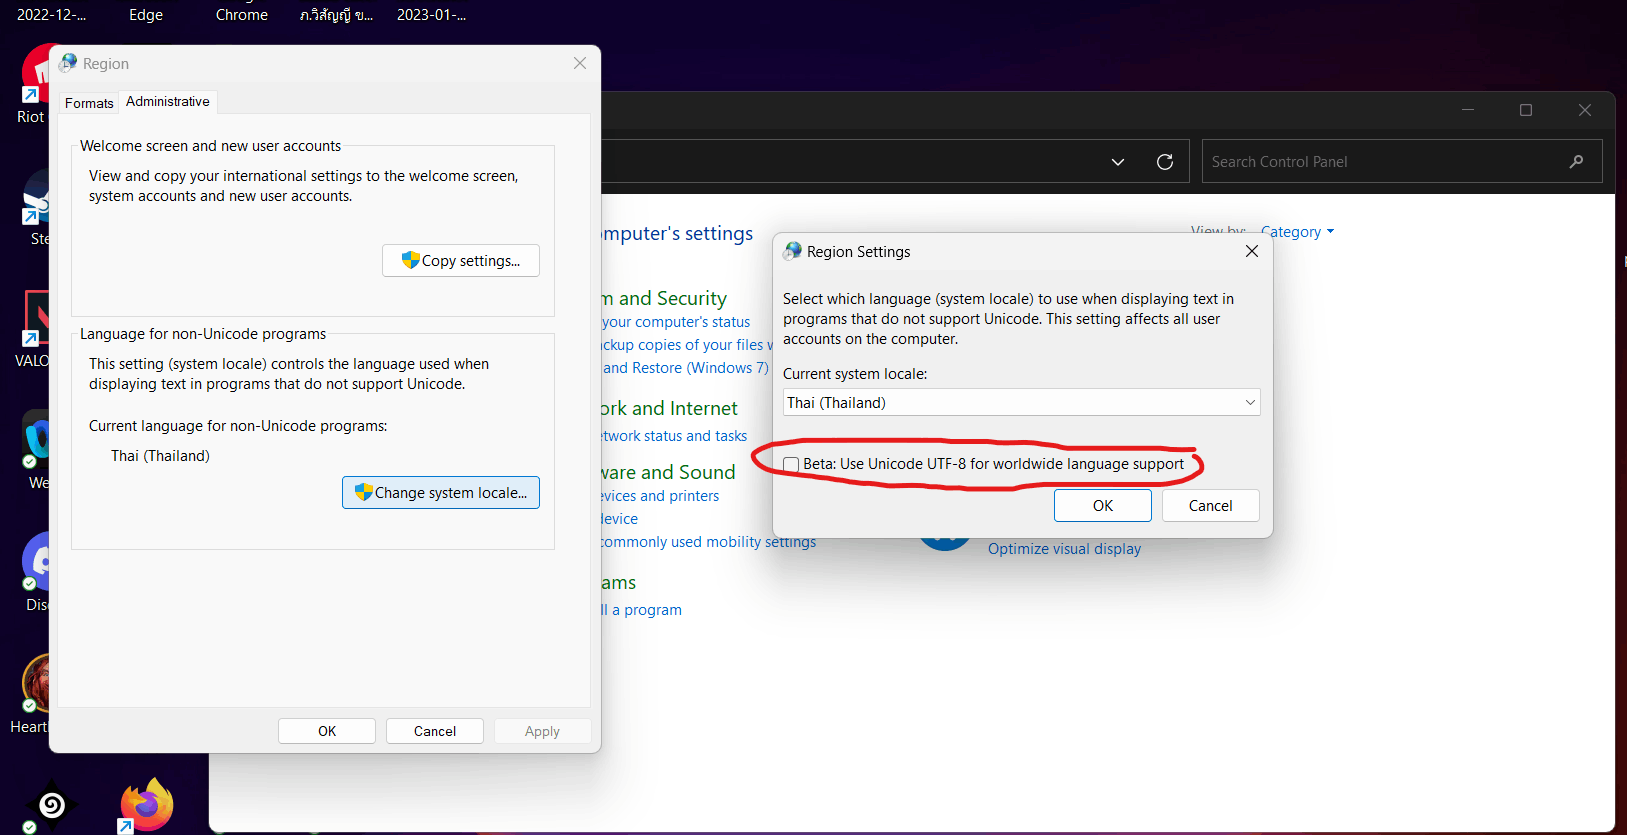Click the Copy settings button

coord(461,260)
